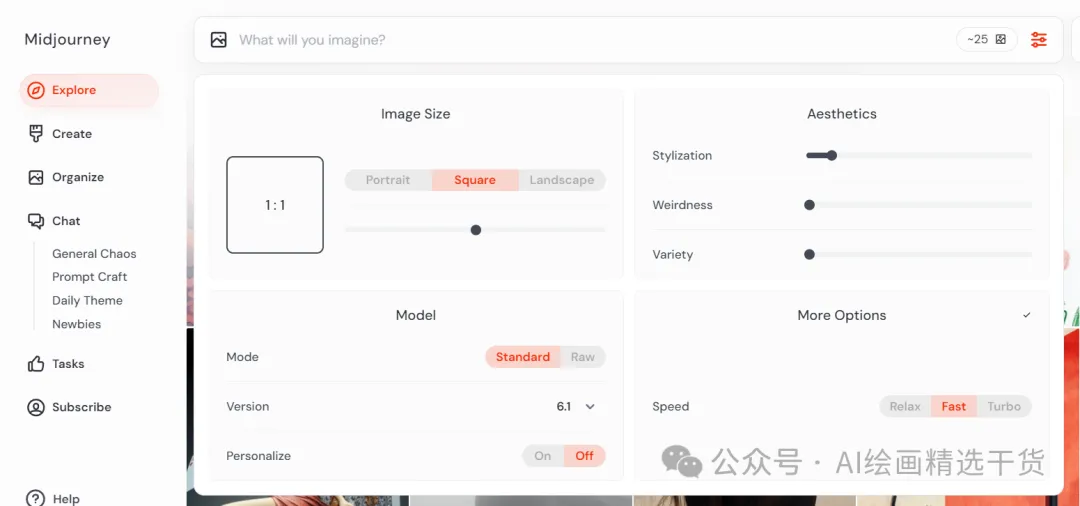Image resolution: width=1080 pixels, height=506 pixels.
Task: Click the Midjourney logo text
Action: point(68,40)
